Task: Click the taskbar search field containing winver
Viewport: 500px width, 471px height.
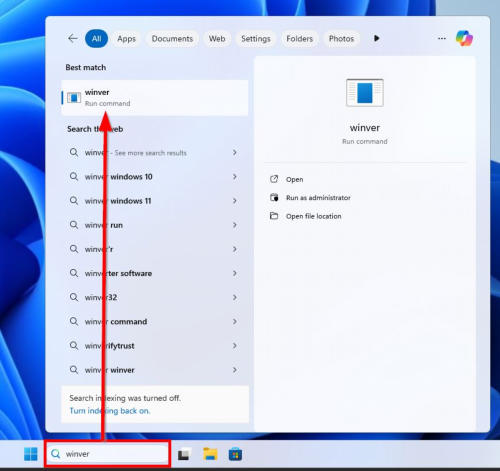Action: (107, 454)
